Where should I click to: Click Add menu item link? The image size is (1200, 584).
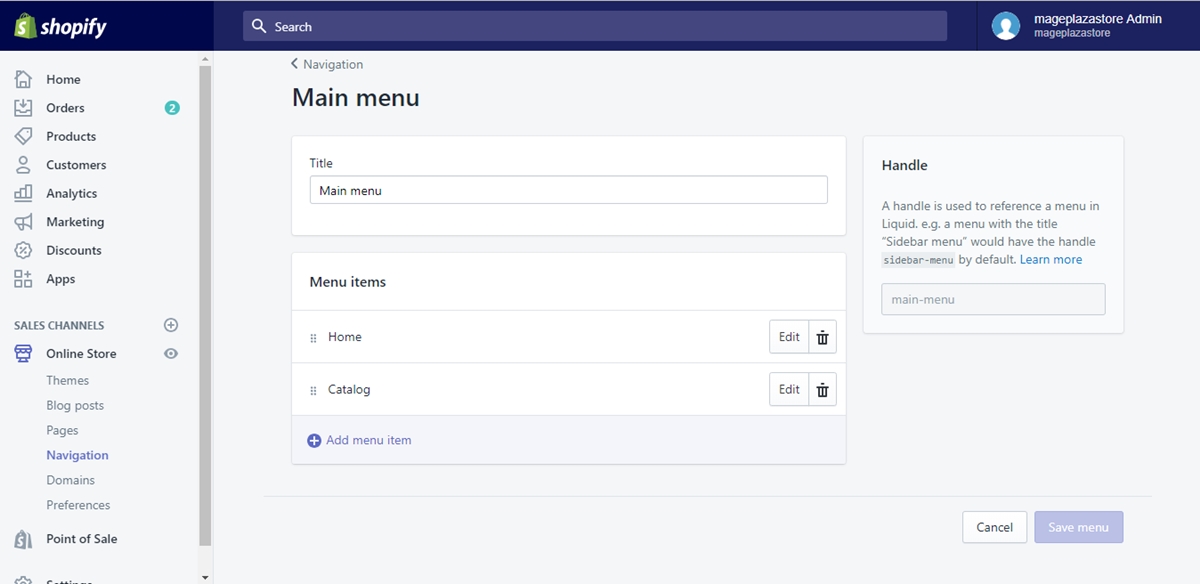pos(369,440)
